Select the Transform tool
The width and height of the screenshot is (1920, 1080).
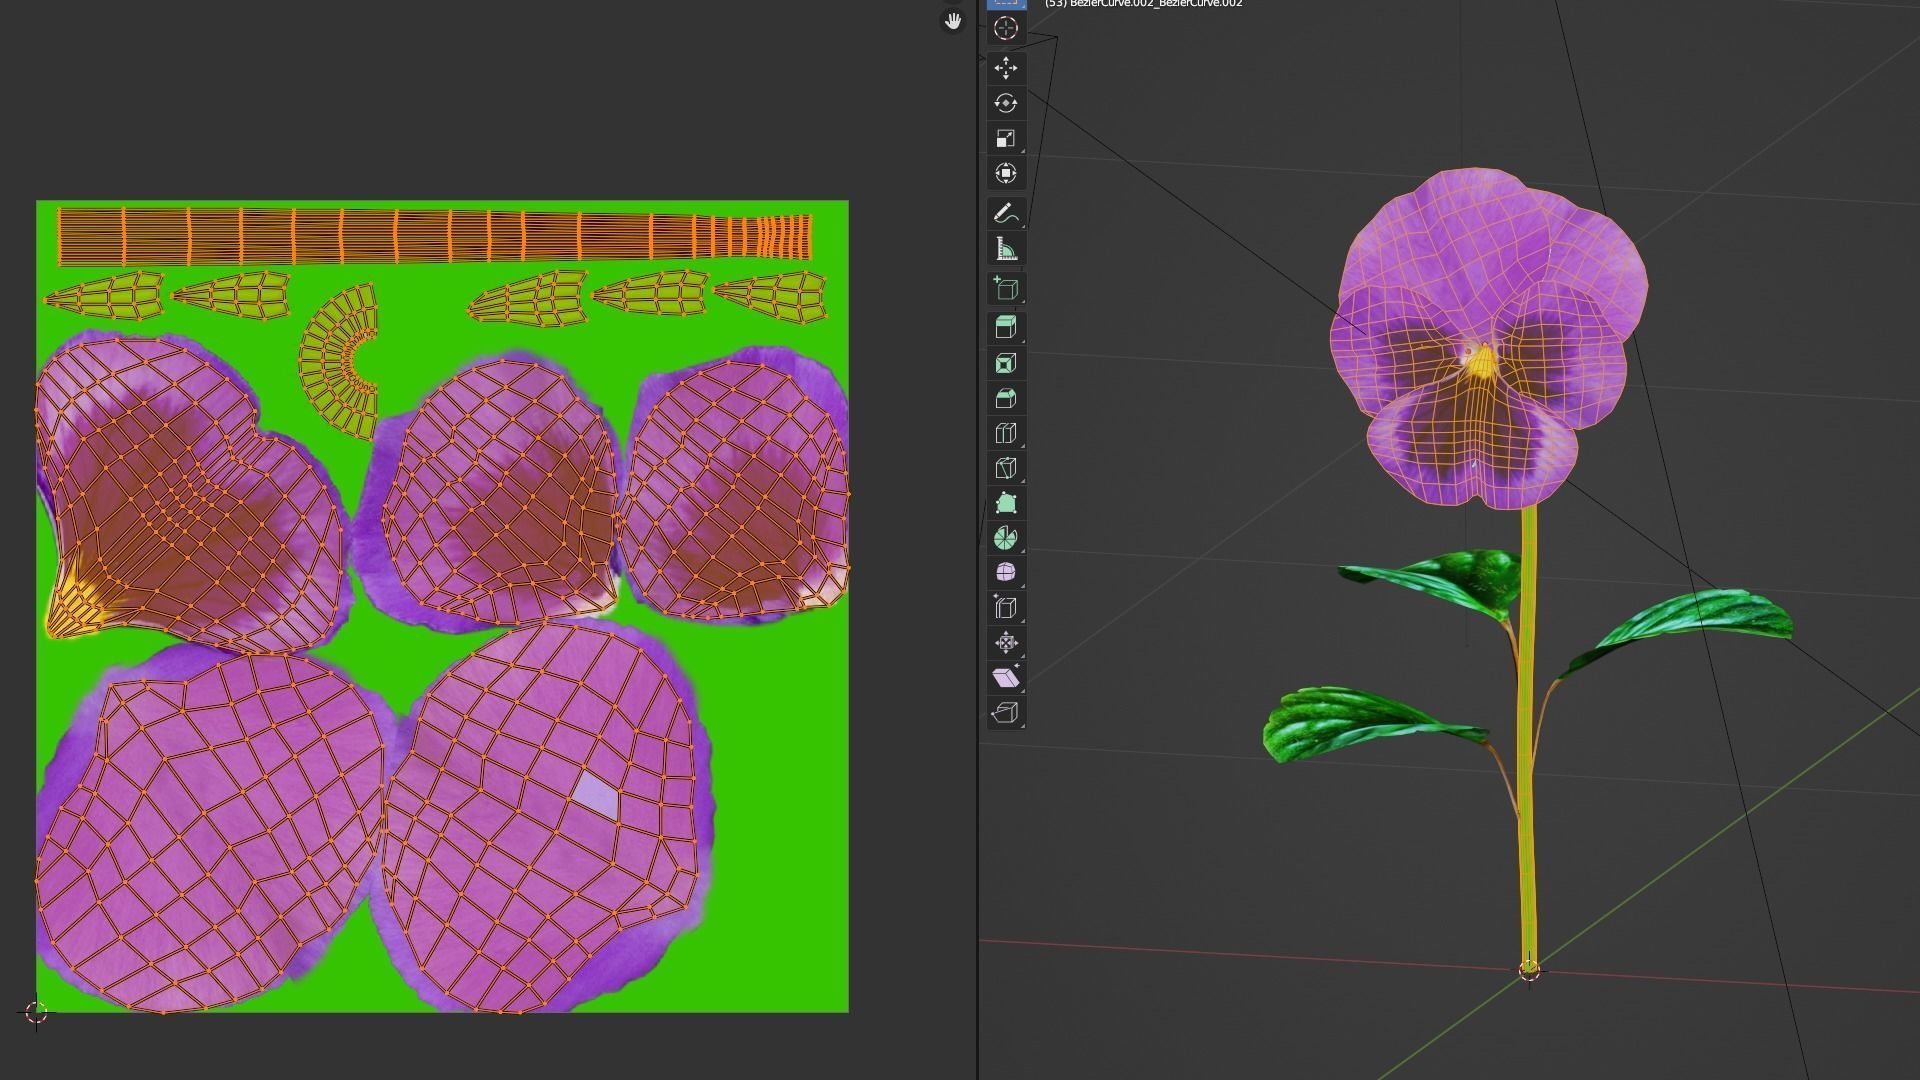(1006, 173)
